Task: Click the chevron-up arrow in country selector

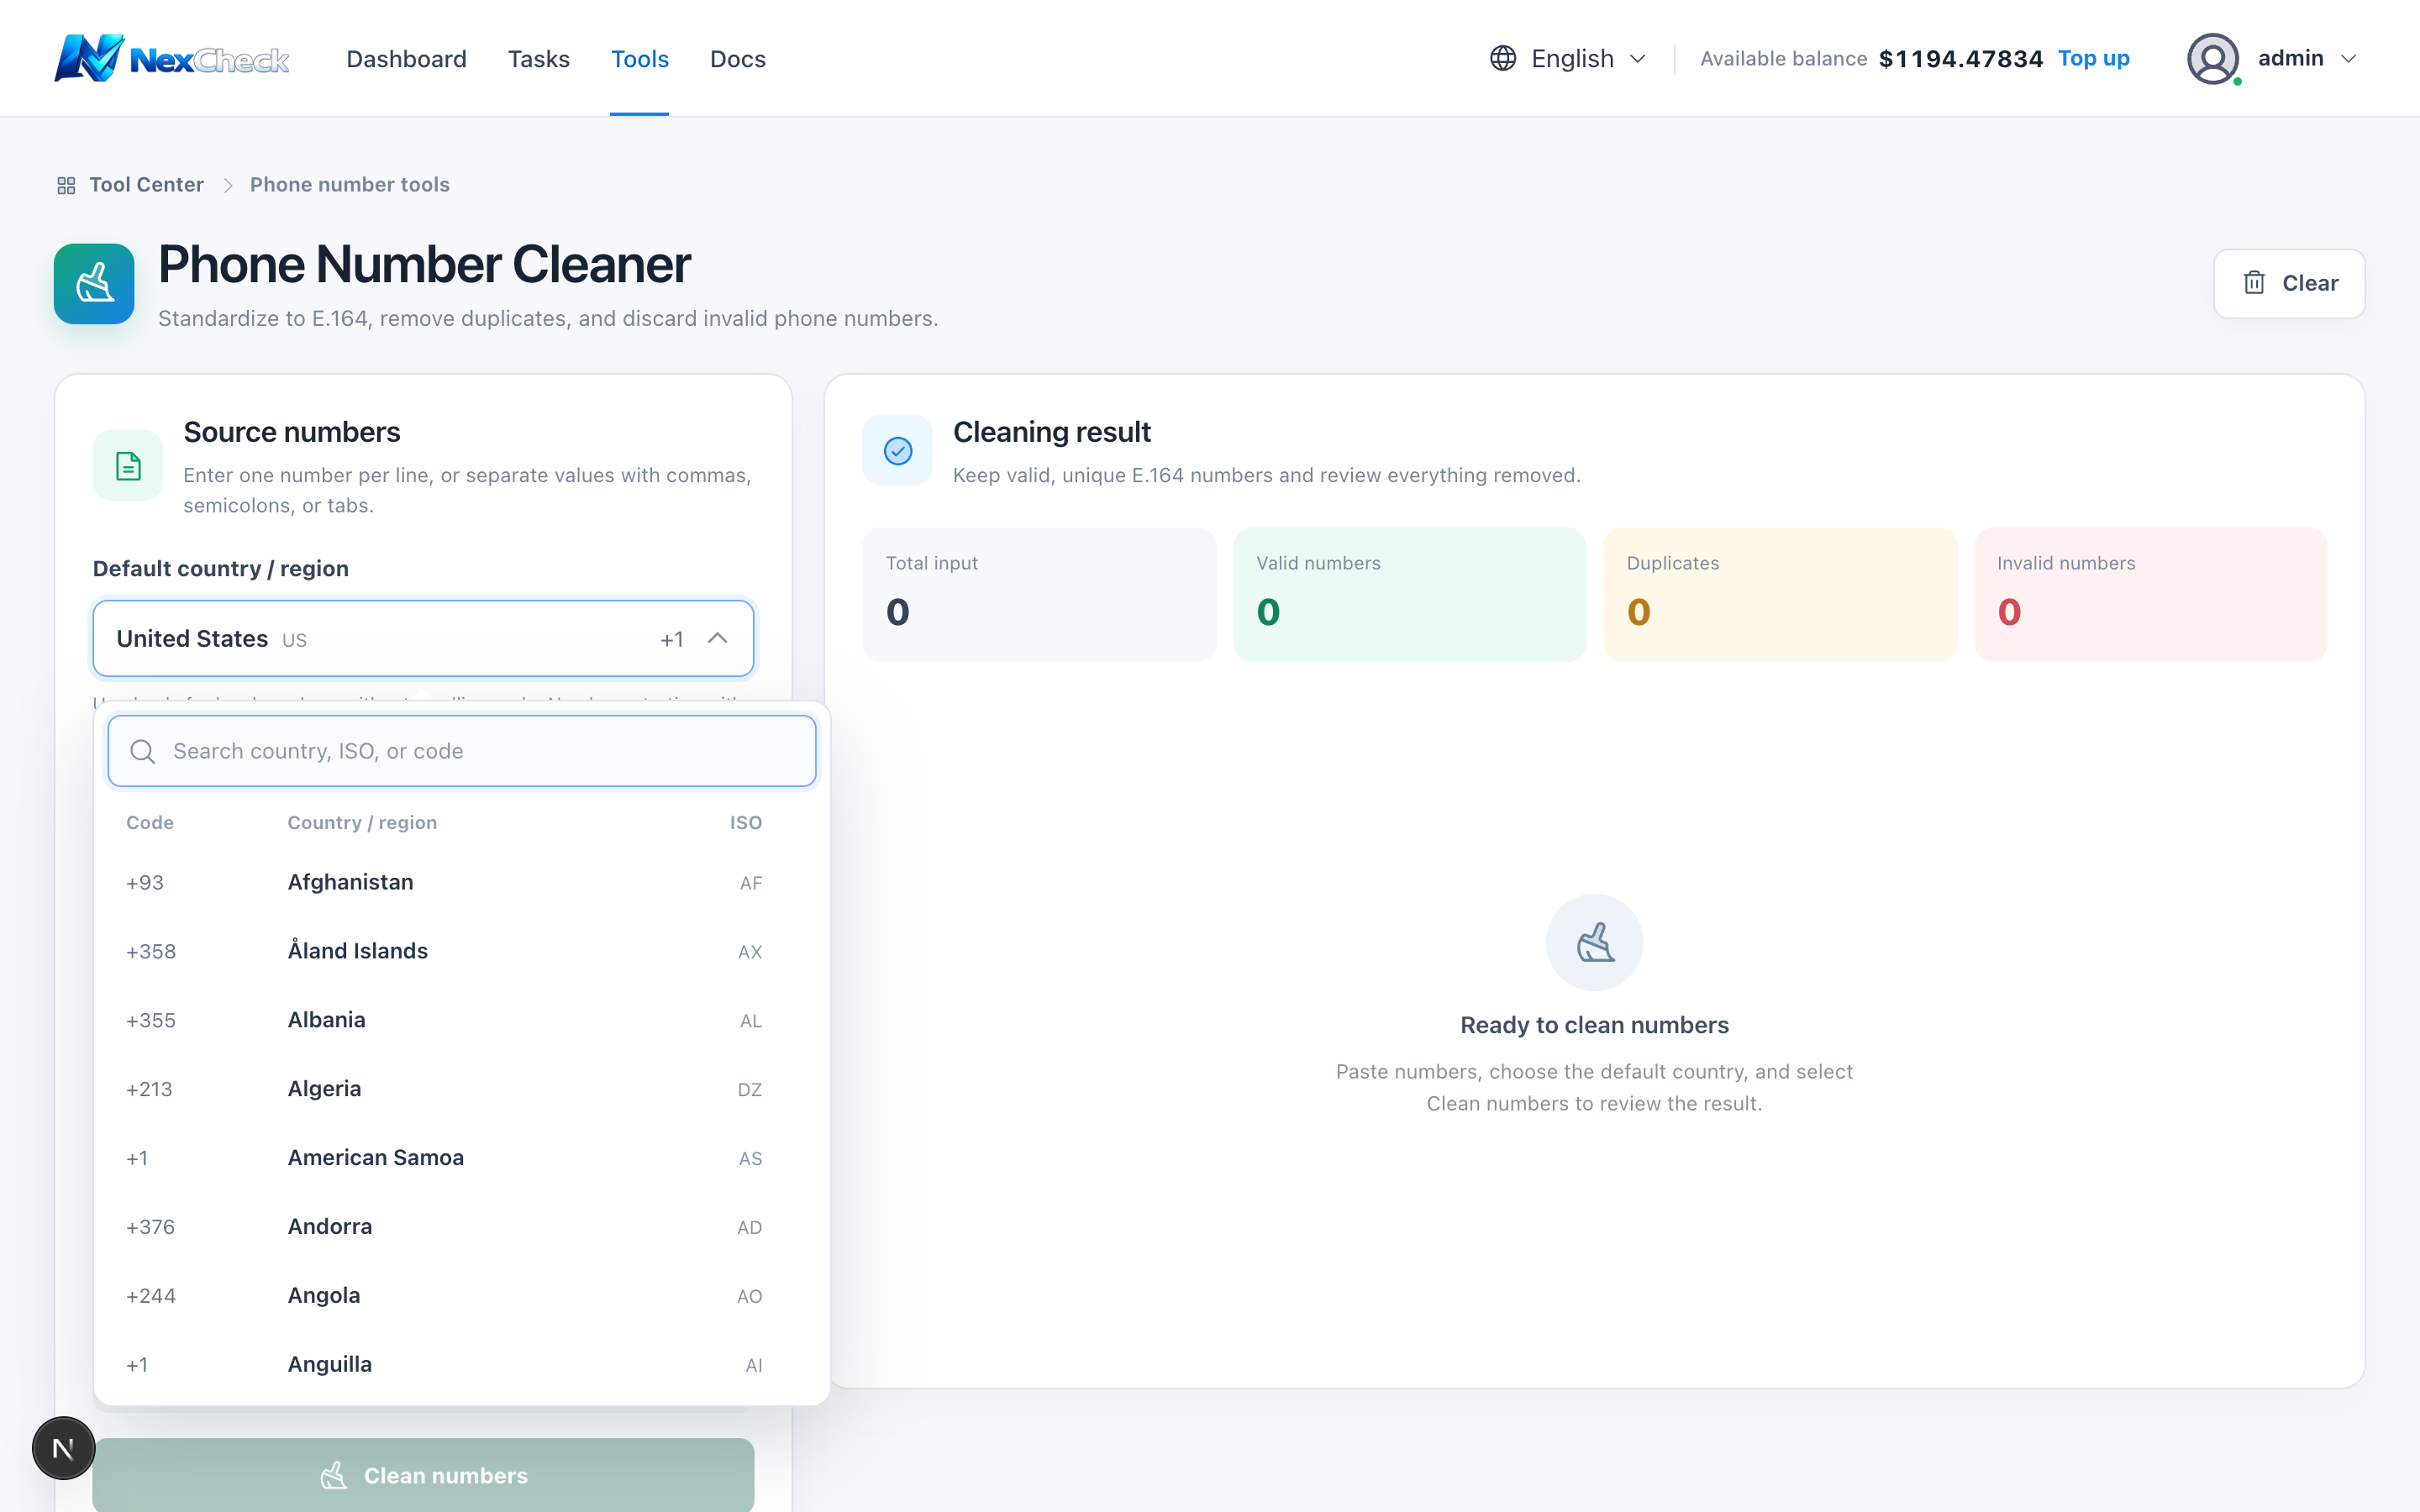Action: (717, 638)
